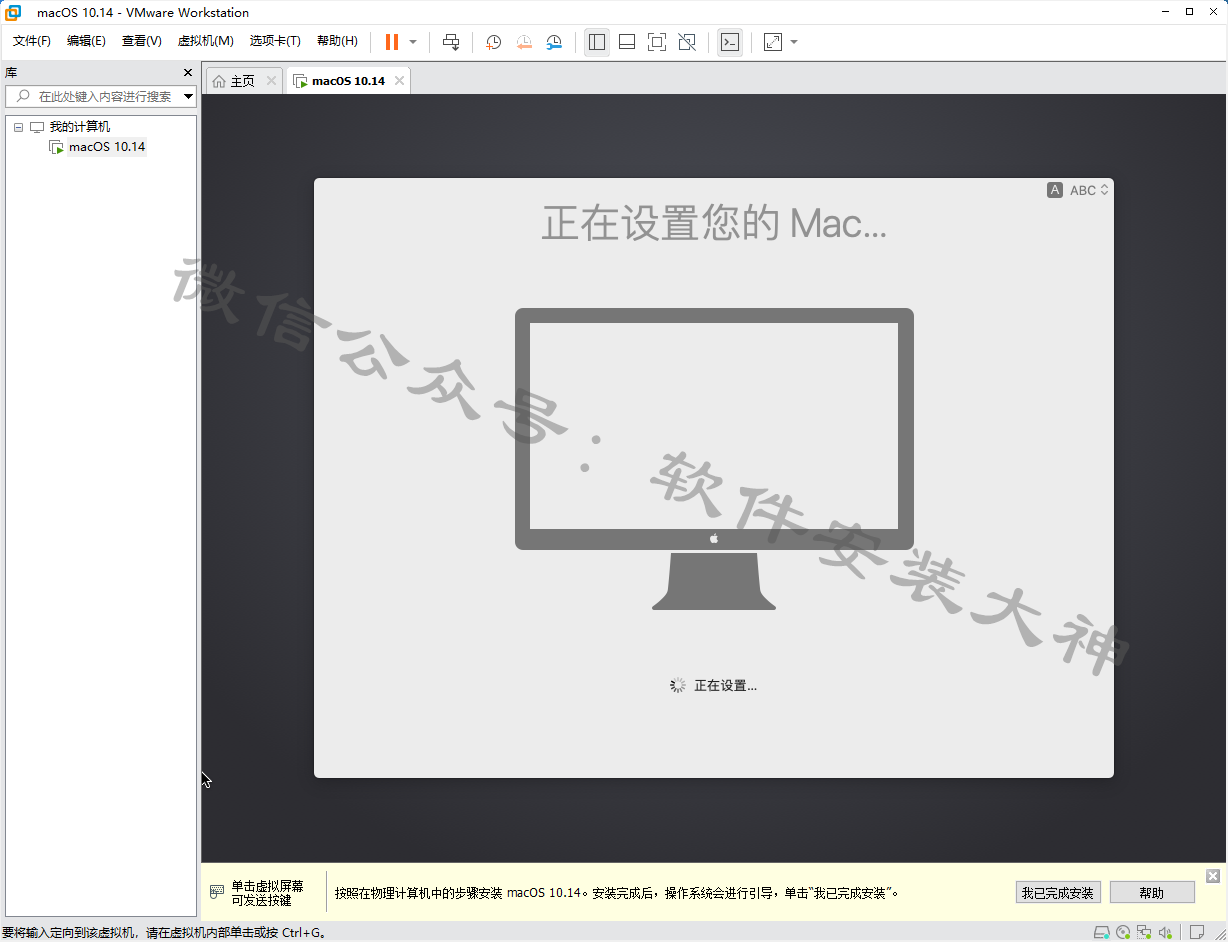
Task: Click the 我已完成安装 button
Action: tap(1058, 893)
